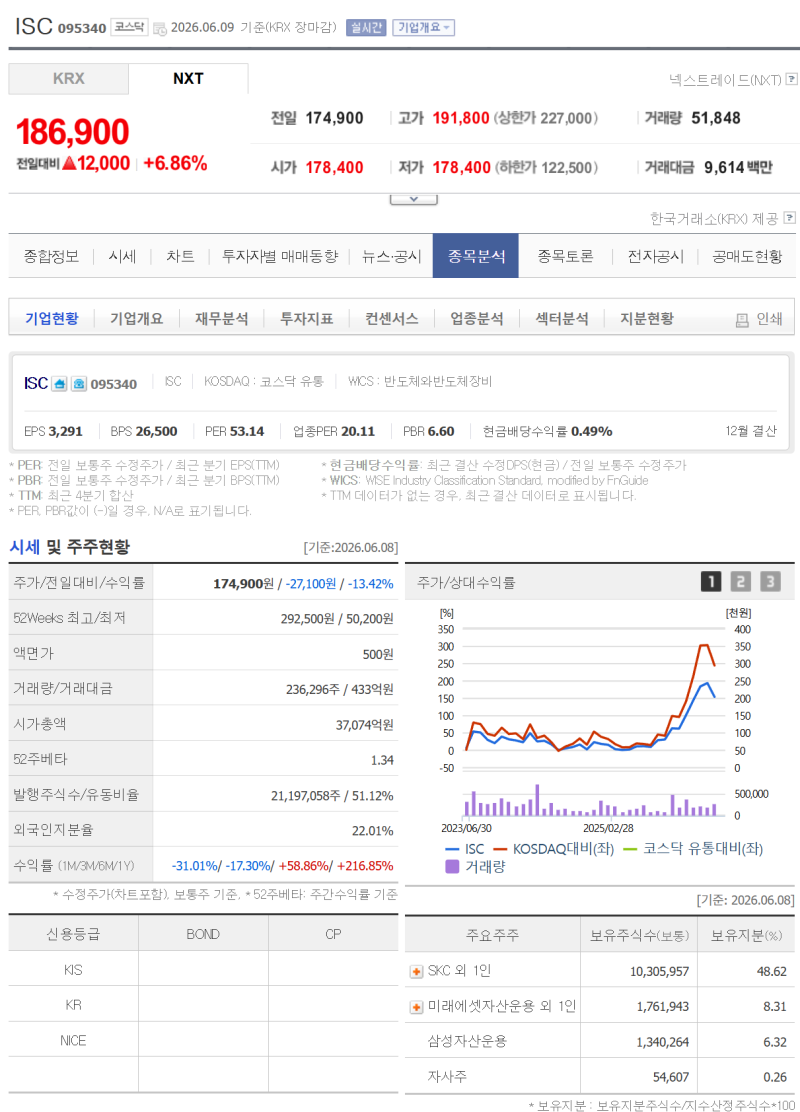Image resolution: width=800 pixels, height=1112 pixels.
Task: Select the 투자지표 sub-tab
Action: tap(306, 318)
